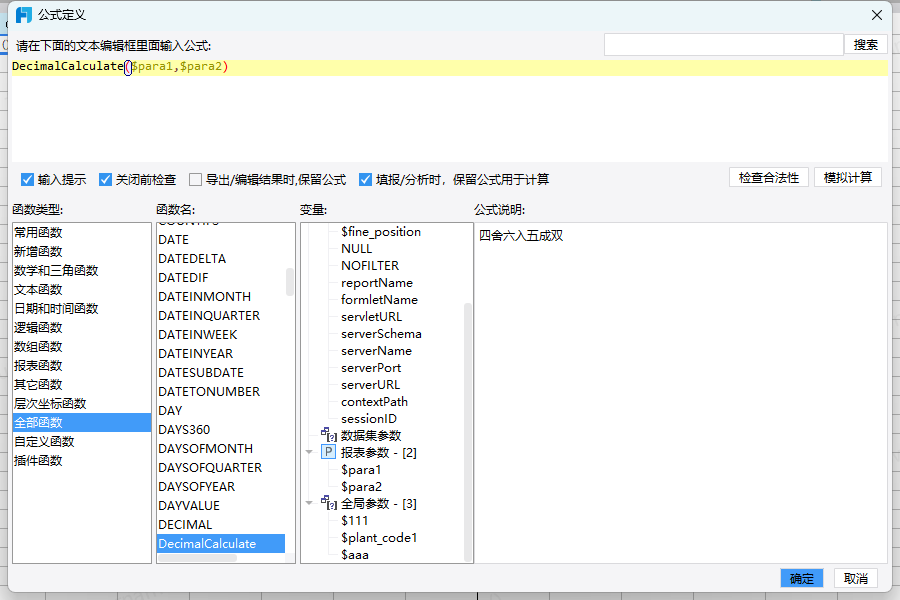Click the 搜索 button
Screen dimensions: 900x600
866,45
